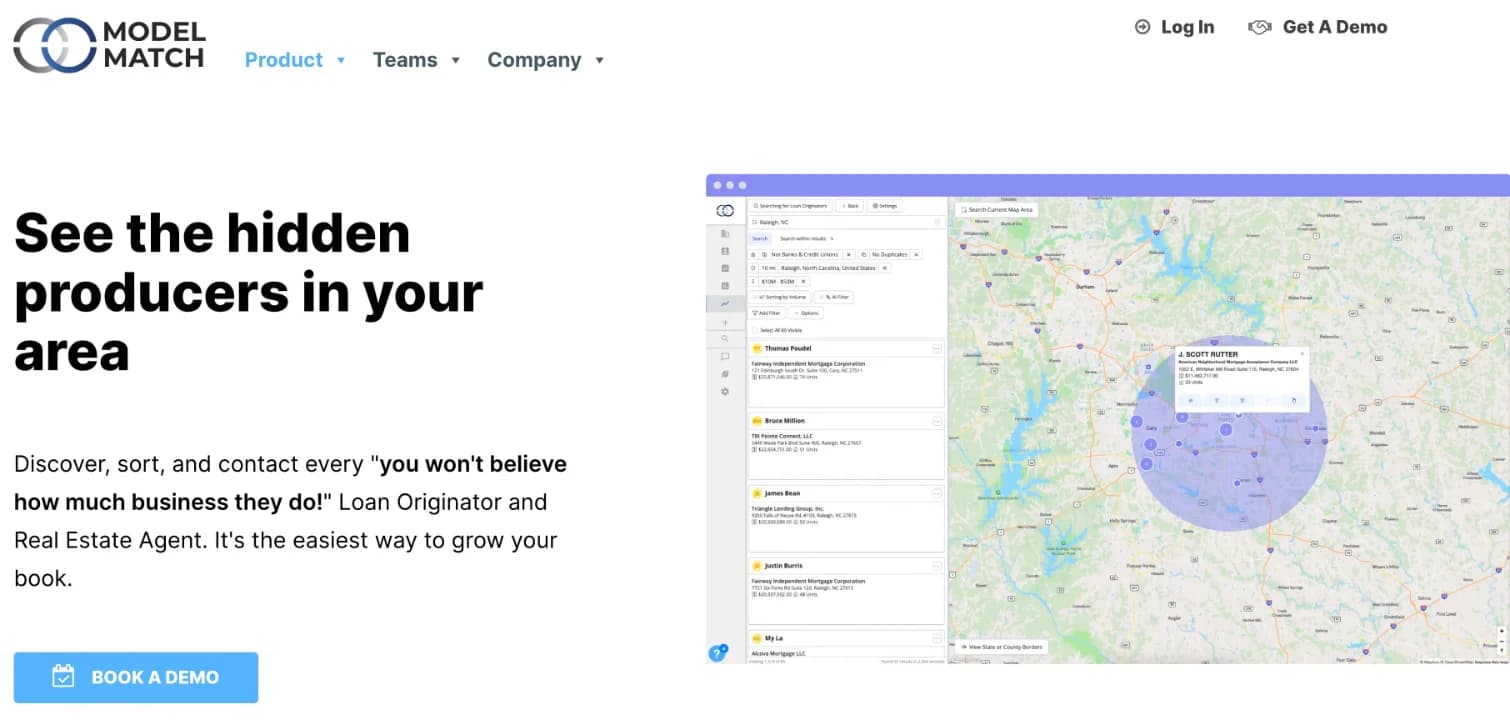Click the Raleigh, NC search field

[847, 222]
